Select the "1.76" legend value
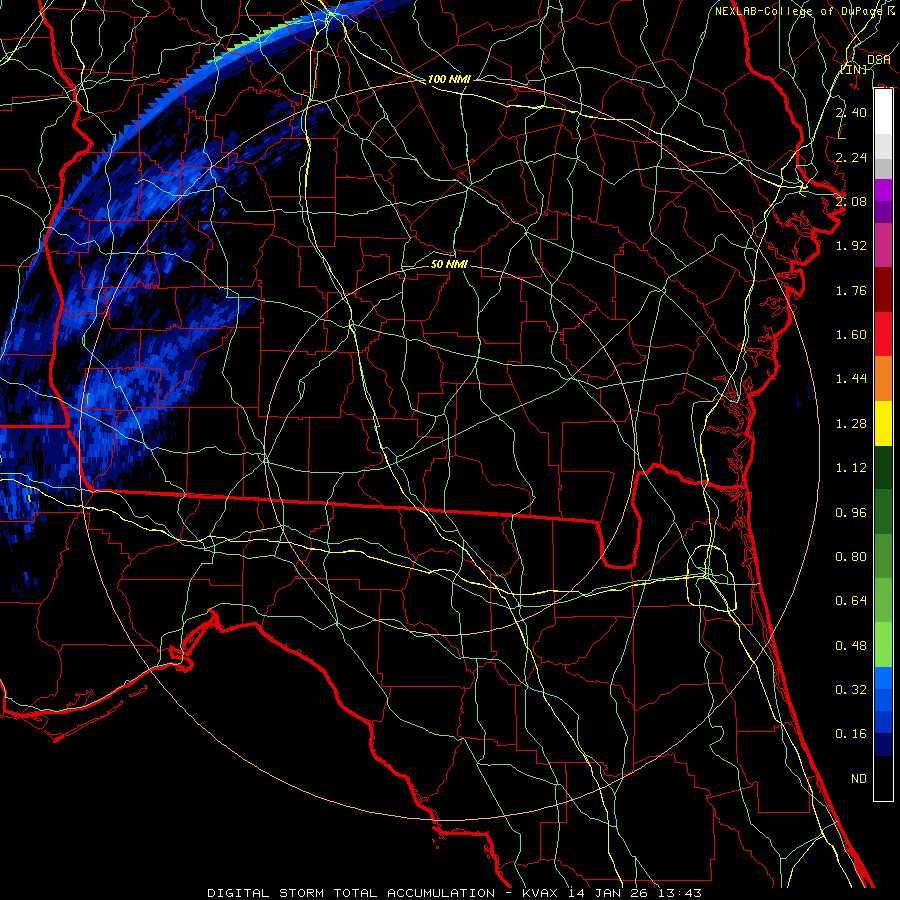This screenshot has width=900, height=900. click(x=851, y=290)
